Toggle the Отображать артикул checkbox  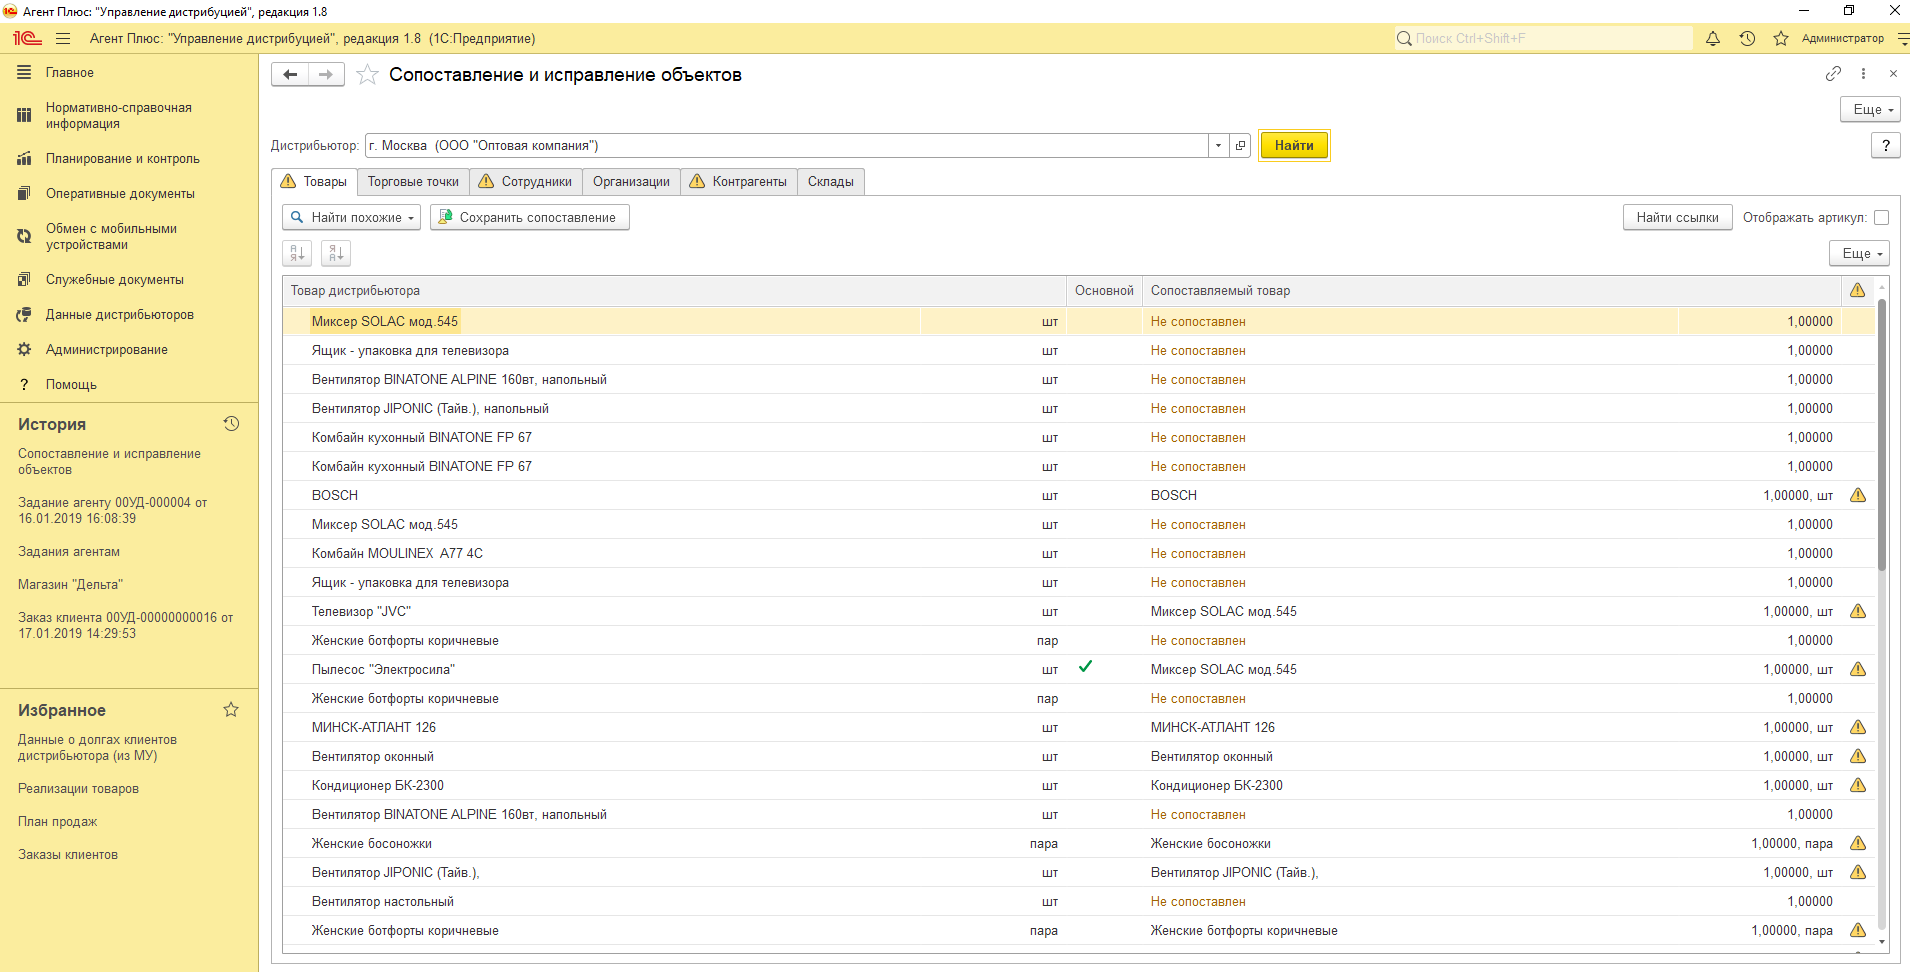[x=1881, y=217]
